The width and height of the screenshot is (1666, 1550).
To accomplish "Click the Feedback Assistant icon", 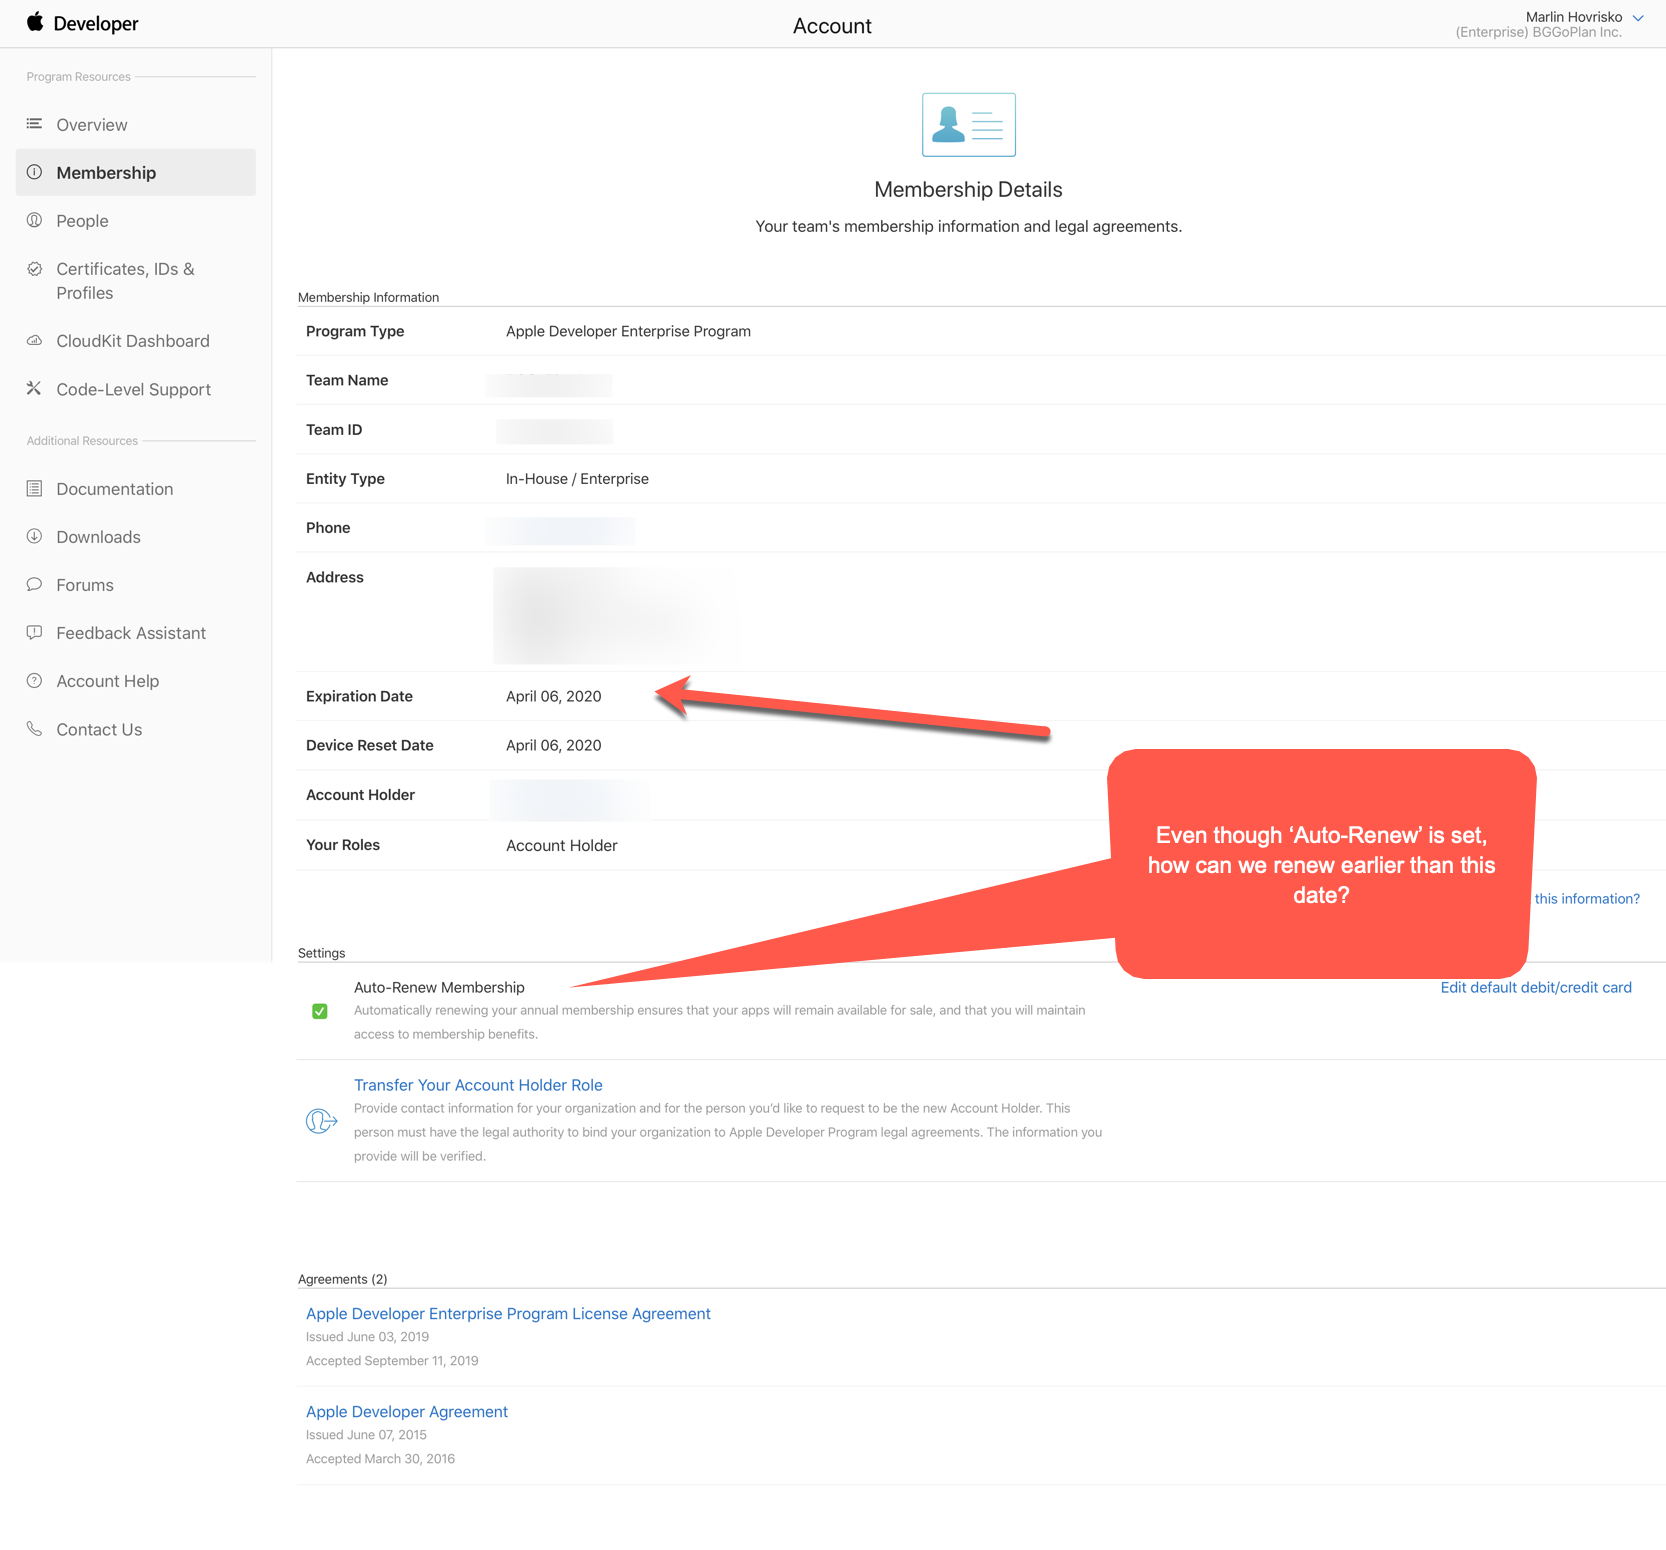I will [x=34, y=632].
